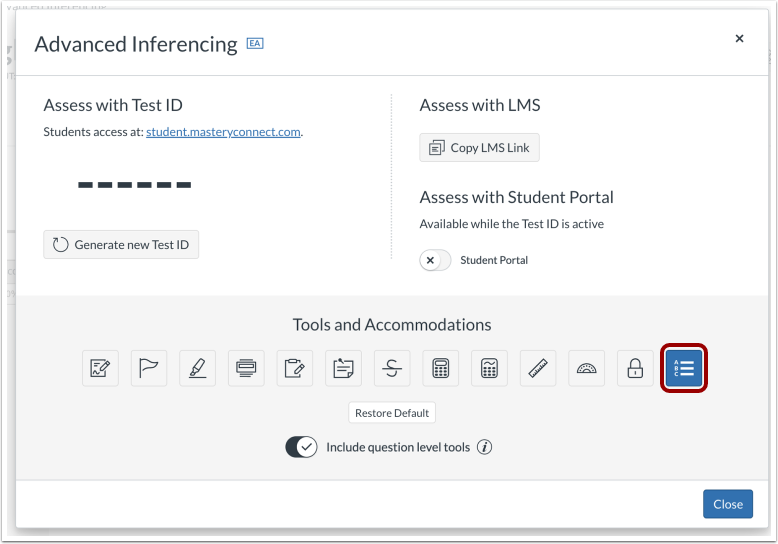Click the info icon beside question level tools
The image size is (778, 544).
[x=485, y=447]
